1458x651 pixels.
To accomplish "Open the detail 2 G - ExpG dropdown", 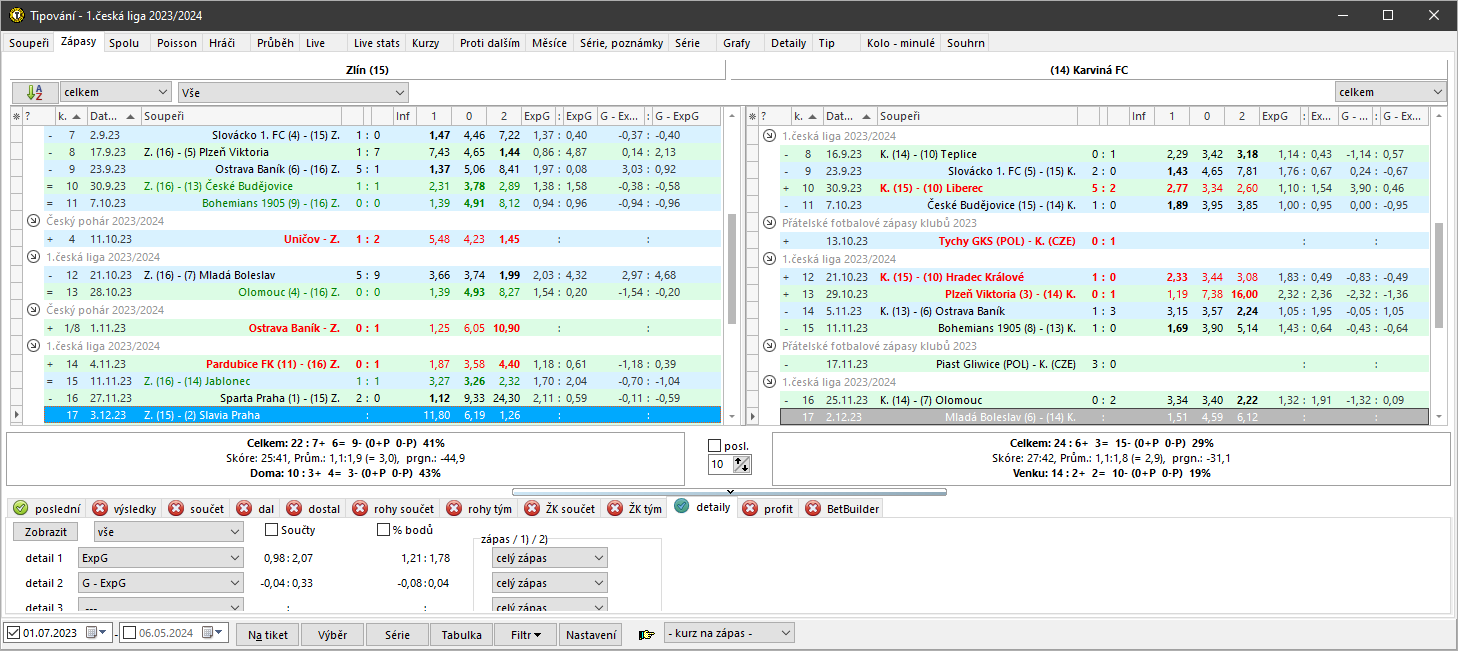I will (x=160, y=583).
